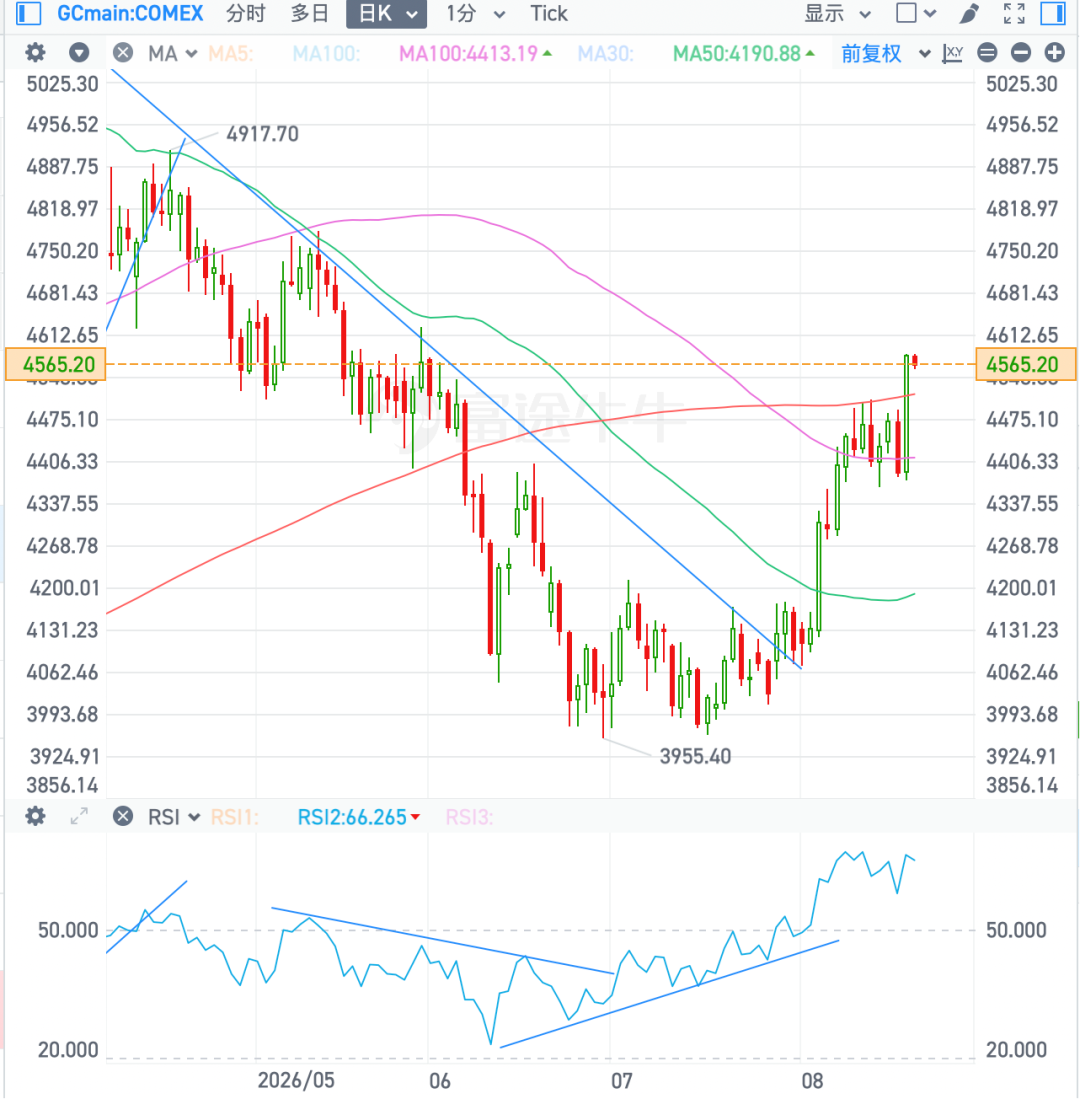Click the right 4565.20 current price tag
Screen dimensions: 1080x1099
[x=1025, y=364]
